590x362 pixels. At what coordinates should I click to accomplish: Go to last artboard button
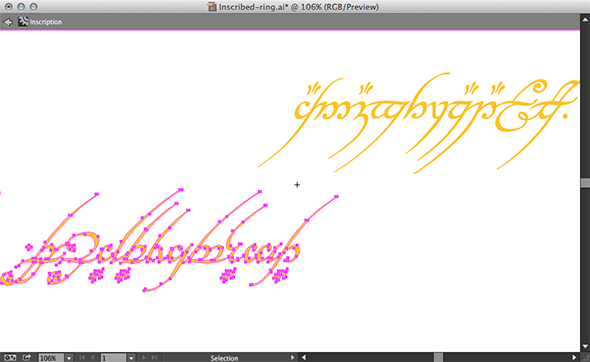click(154, 357)
